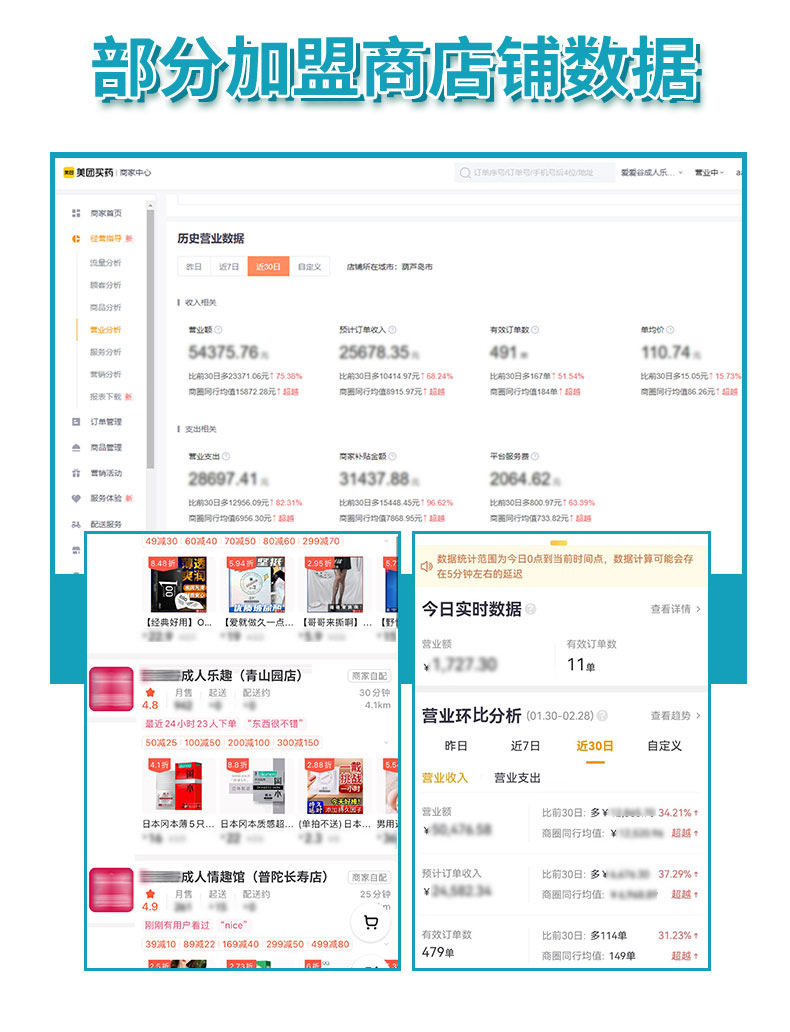Screen dimensions: 790x1032
Task: Tap product thumbnail 【爱就做久一点
Action: (x=256, y=584)
